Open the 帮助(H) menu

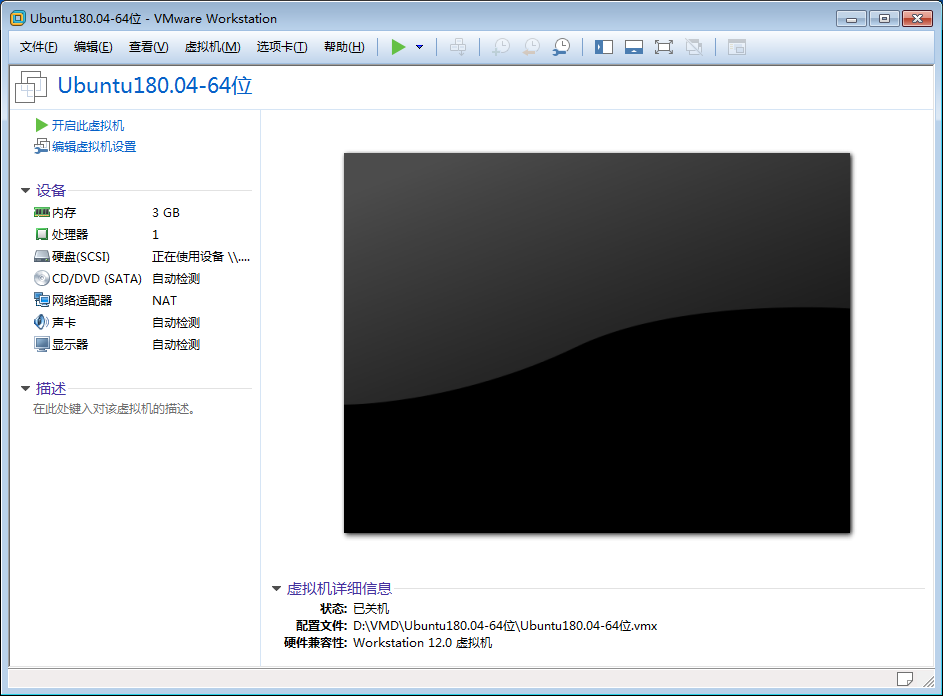(344, 47)
